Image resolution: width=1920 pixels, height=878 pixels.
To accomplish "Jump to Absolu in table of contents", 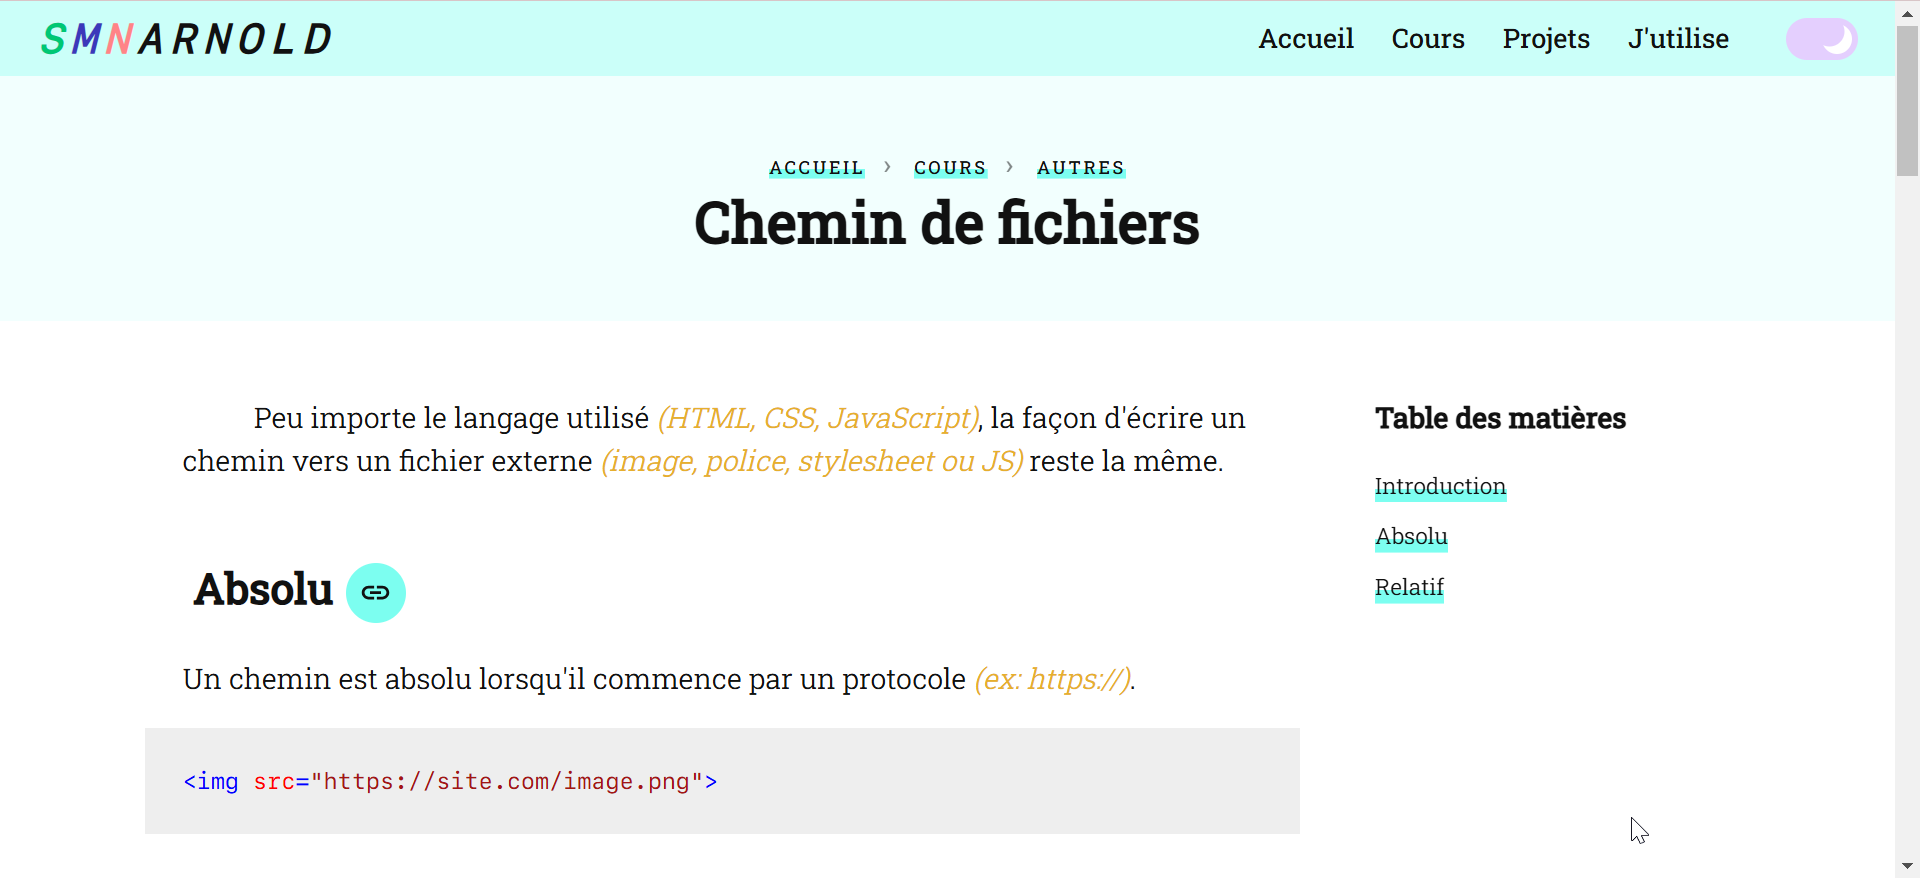I will 1411,537.
